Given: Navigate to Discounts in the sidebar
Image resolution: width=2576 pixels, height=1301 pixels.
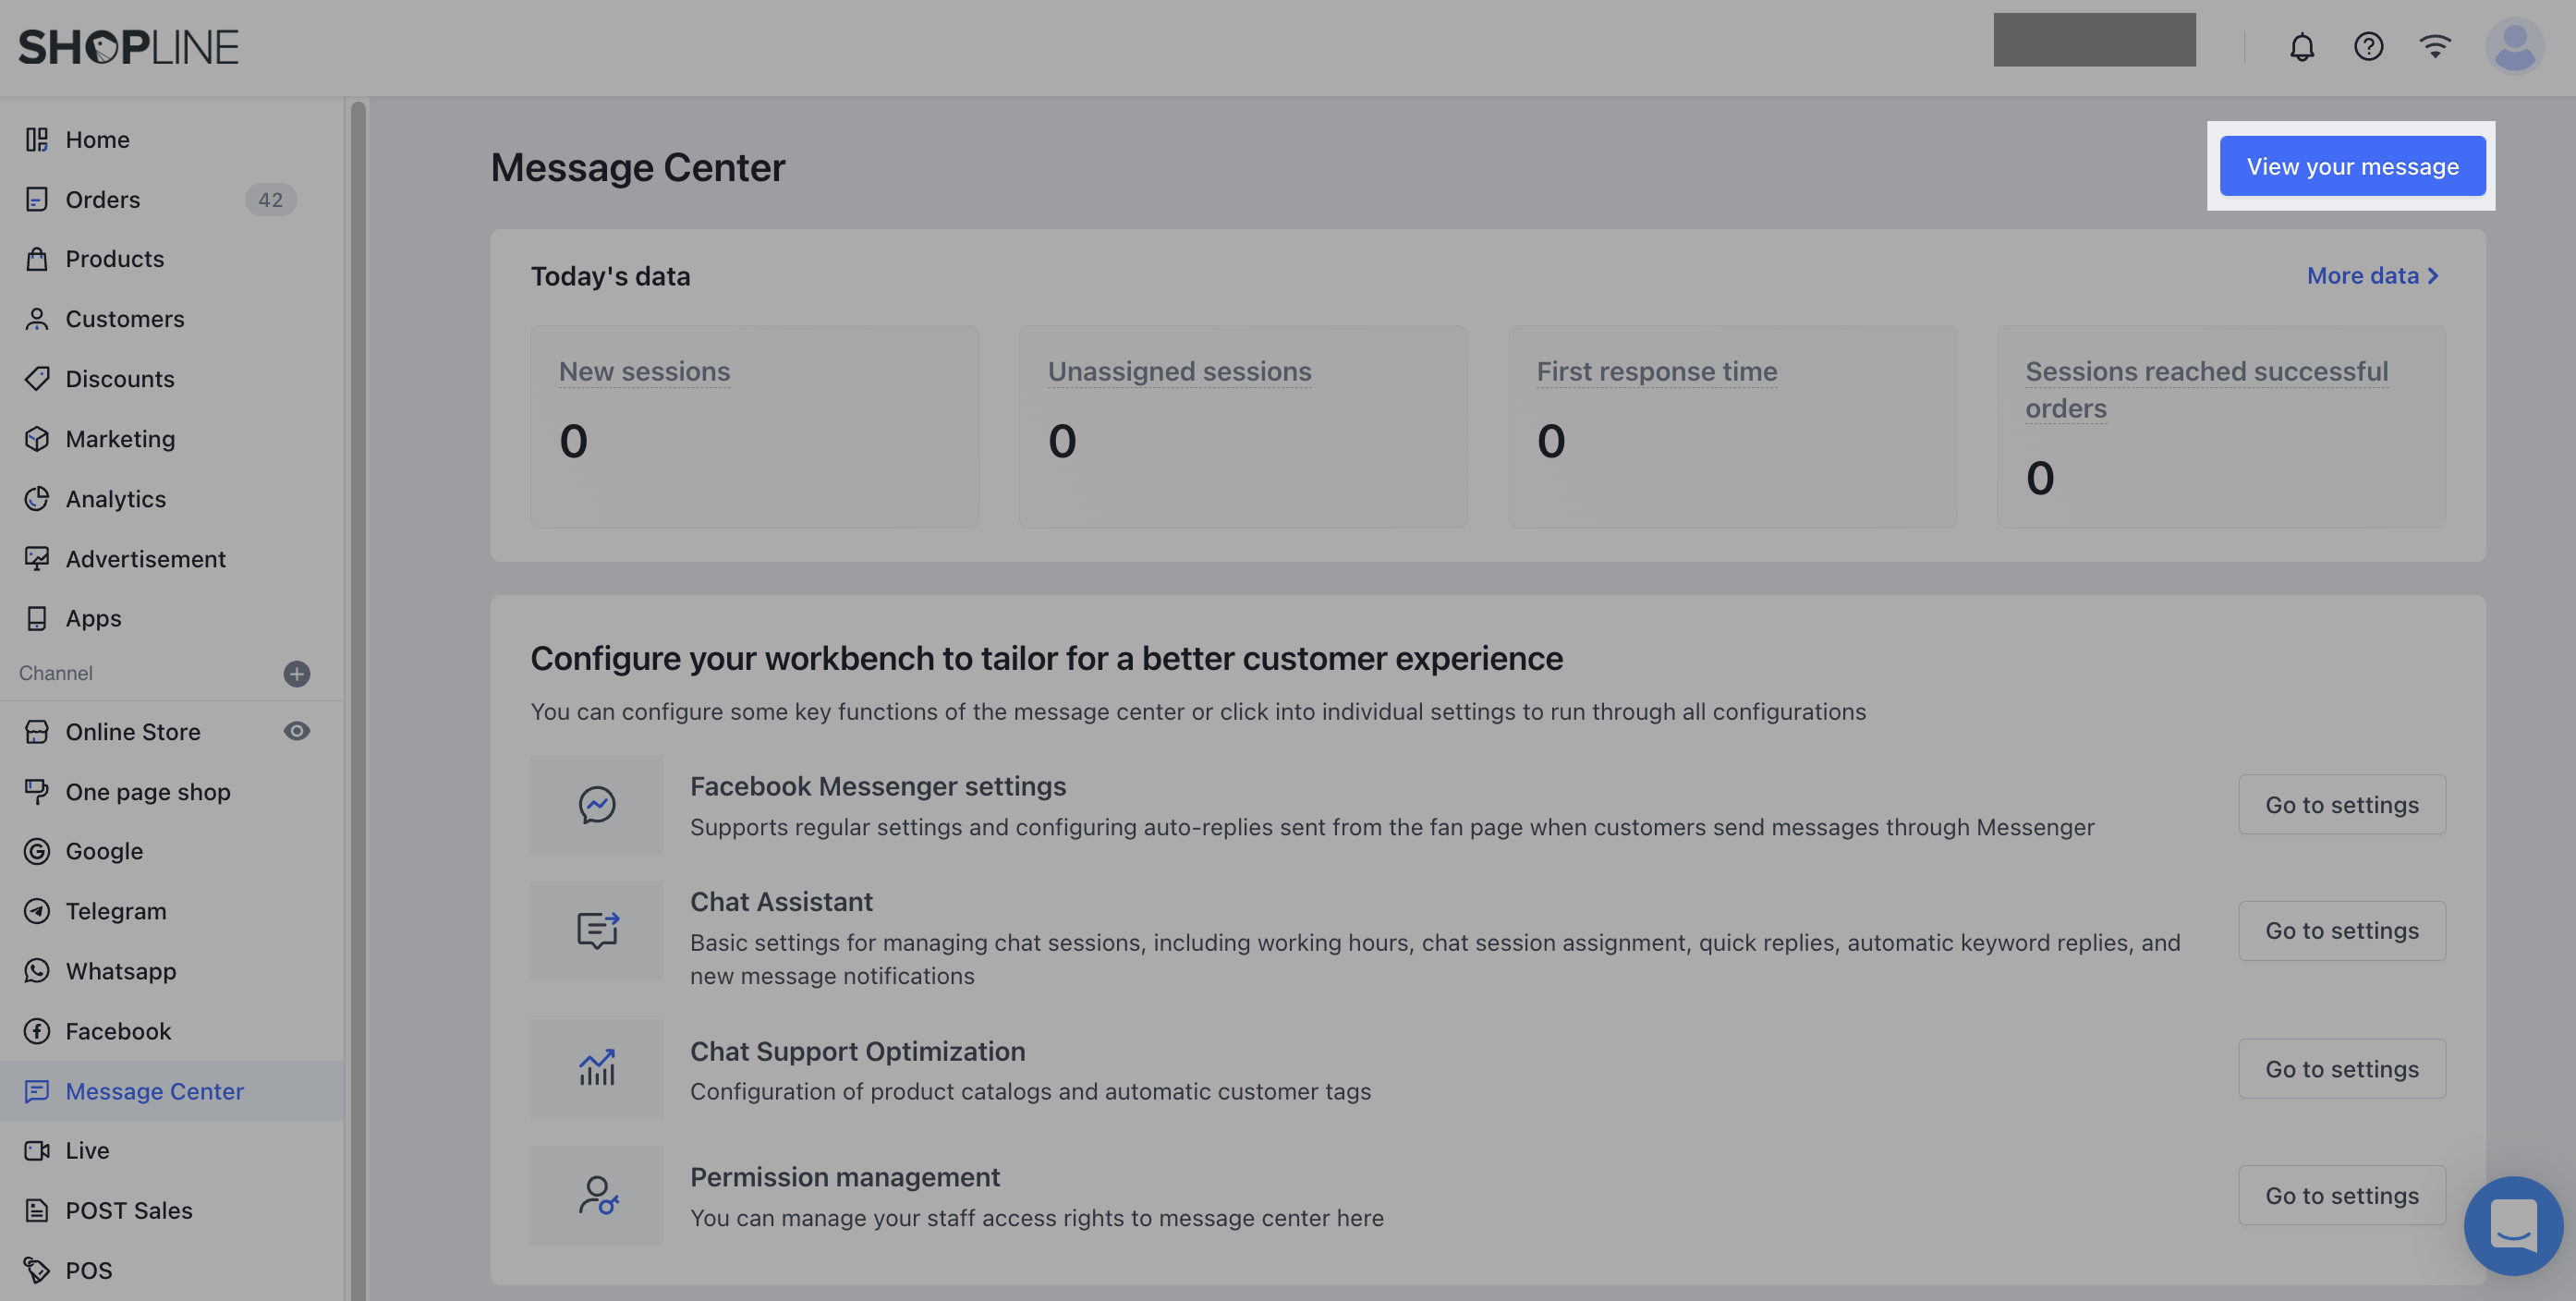Looking at the screenshot, I should click(x=121, y=378).
